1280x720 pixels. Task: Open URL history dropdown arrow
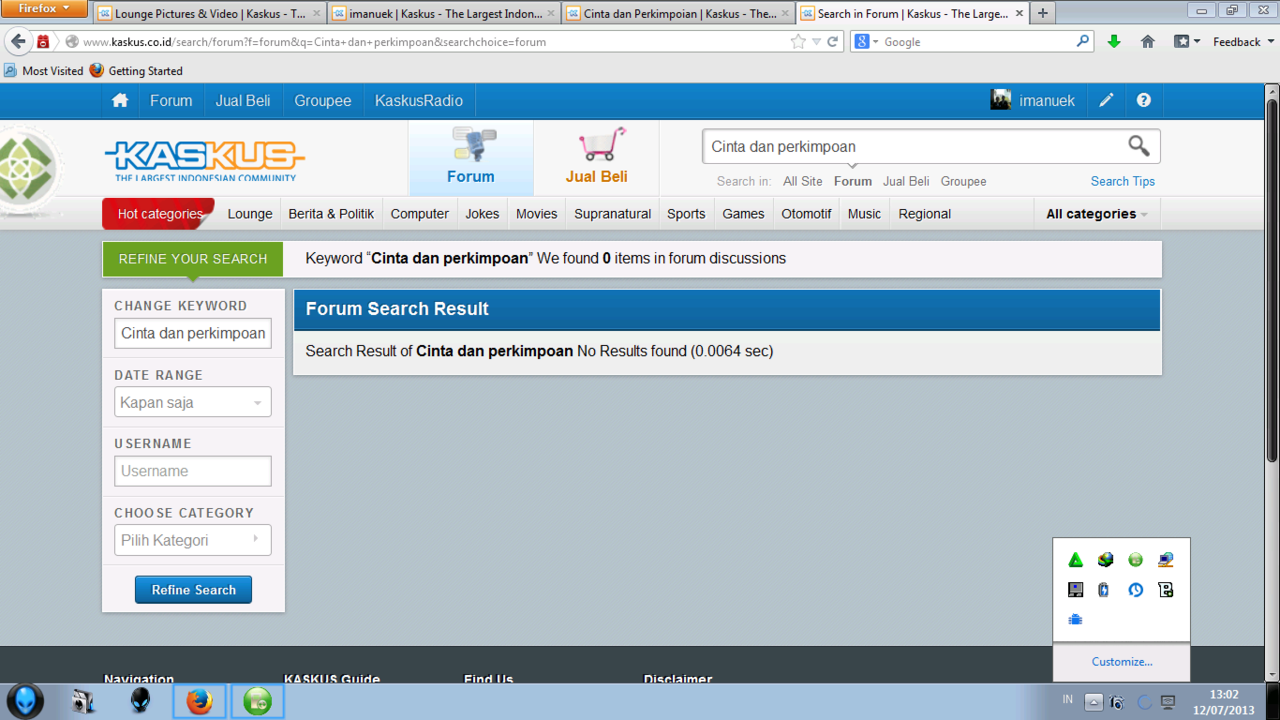point(816,42)
